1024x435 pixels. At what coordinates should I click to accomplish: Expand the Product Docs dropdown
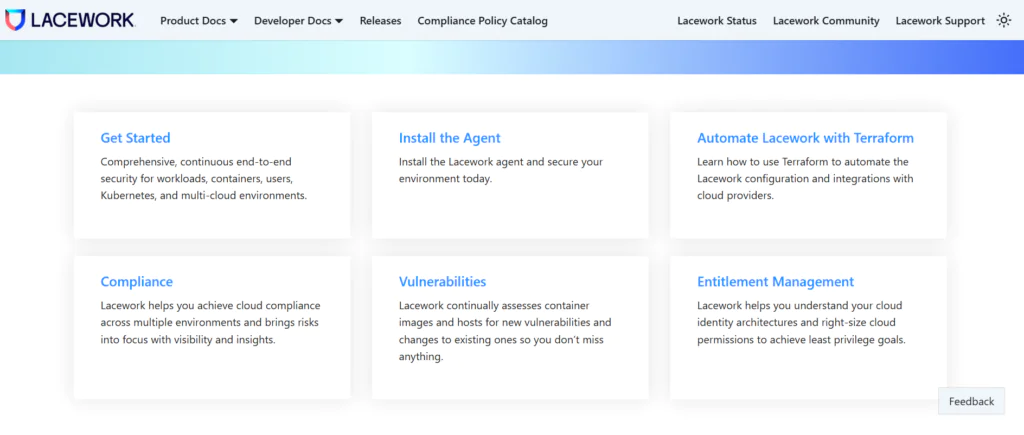pos(199,21)
